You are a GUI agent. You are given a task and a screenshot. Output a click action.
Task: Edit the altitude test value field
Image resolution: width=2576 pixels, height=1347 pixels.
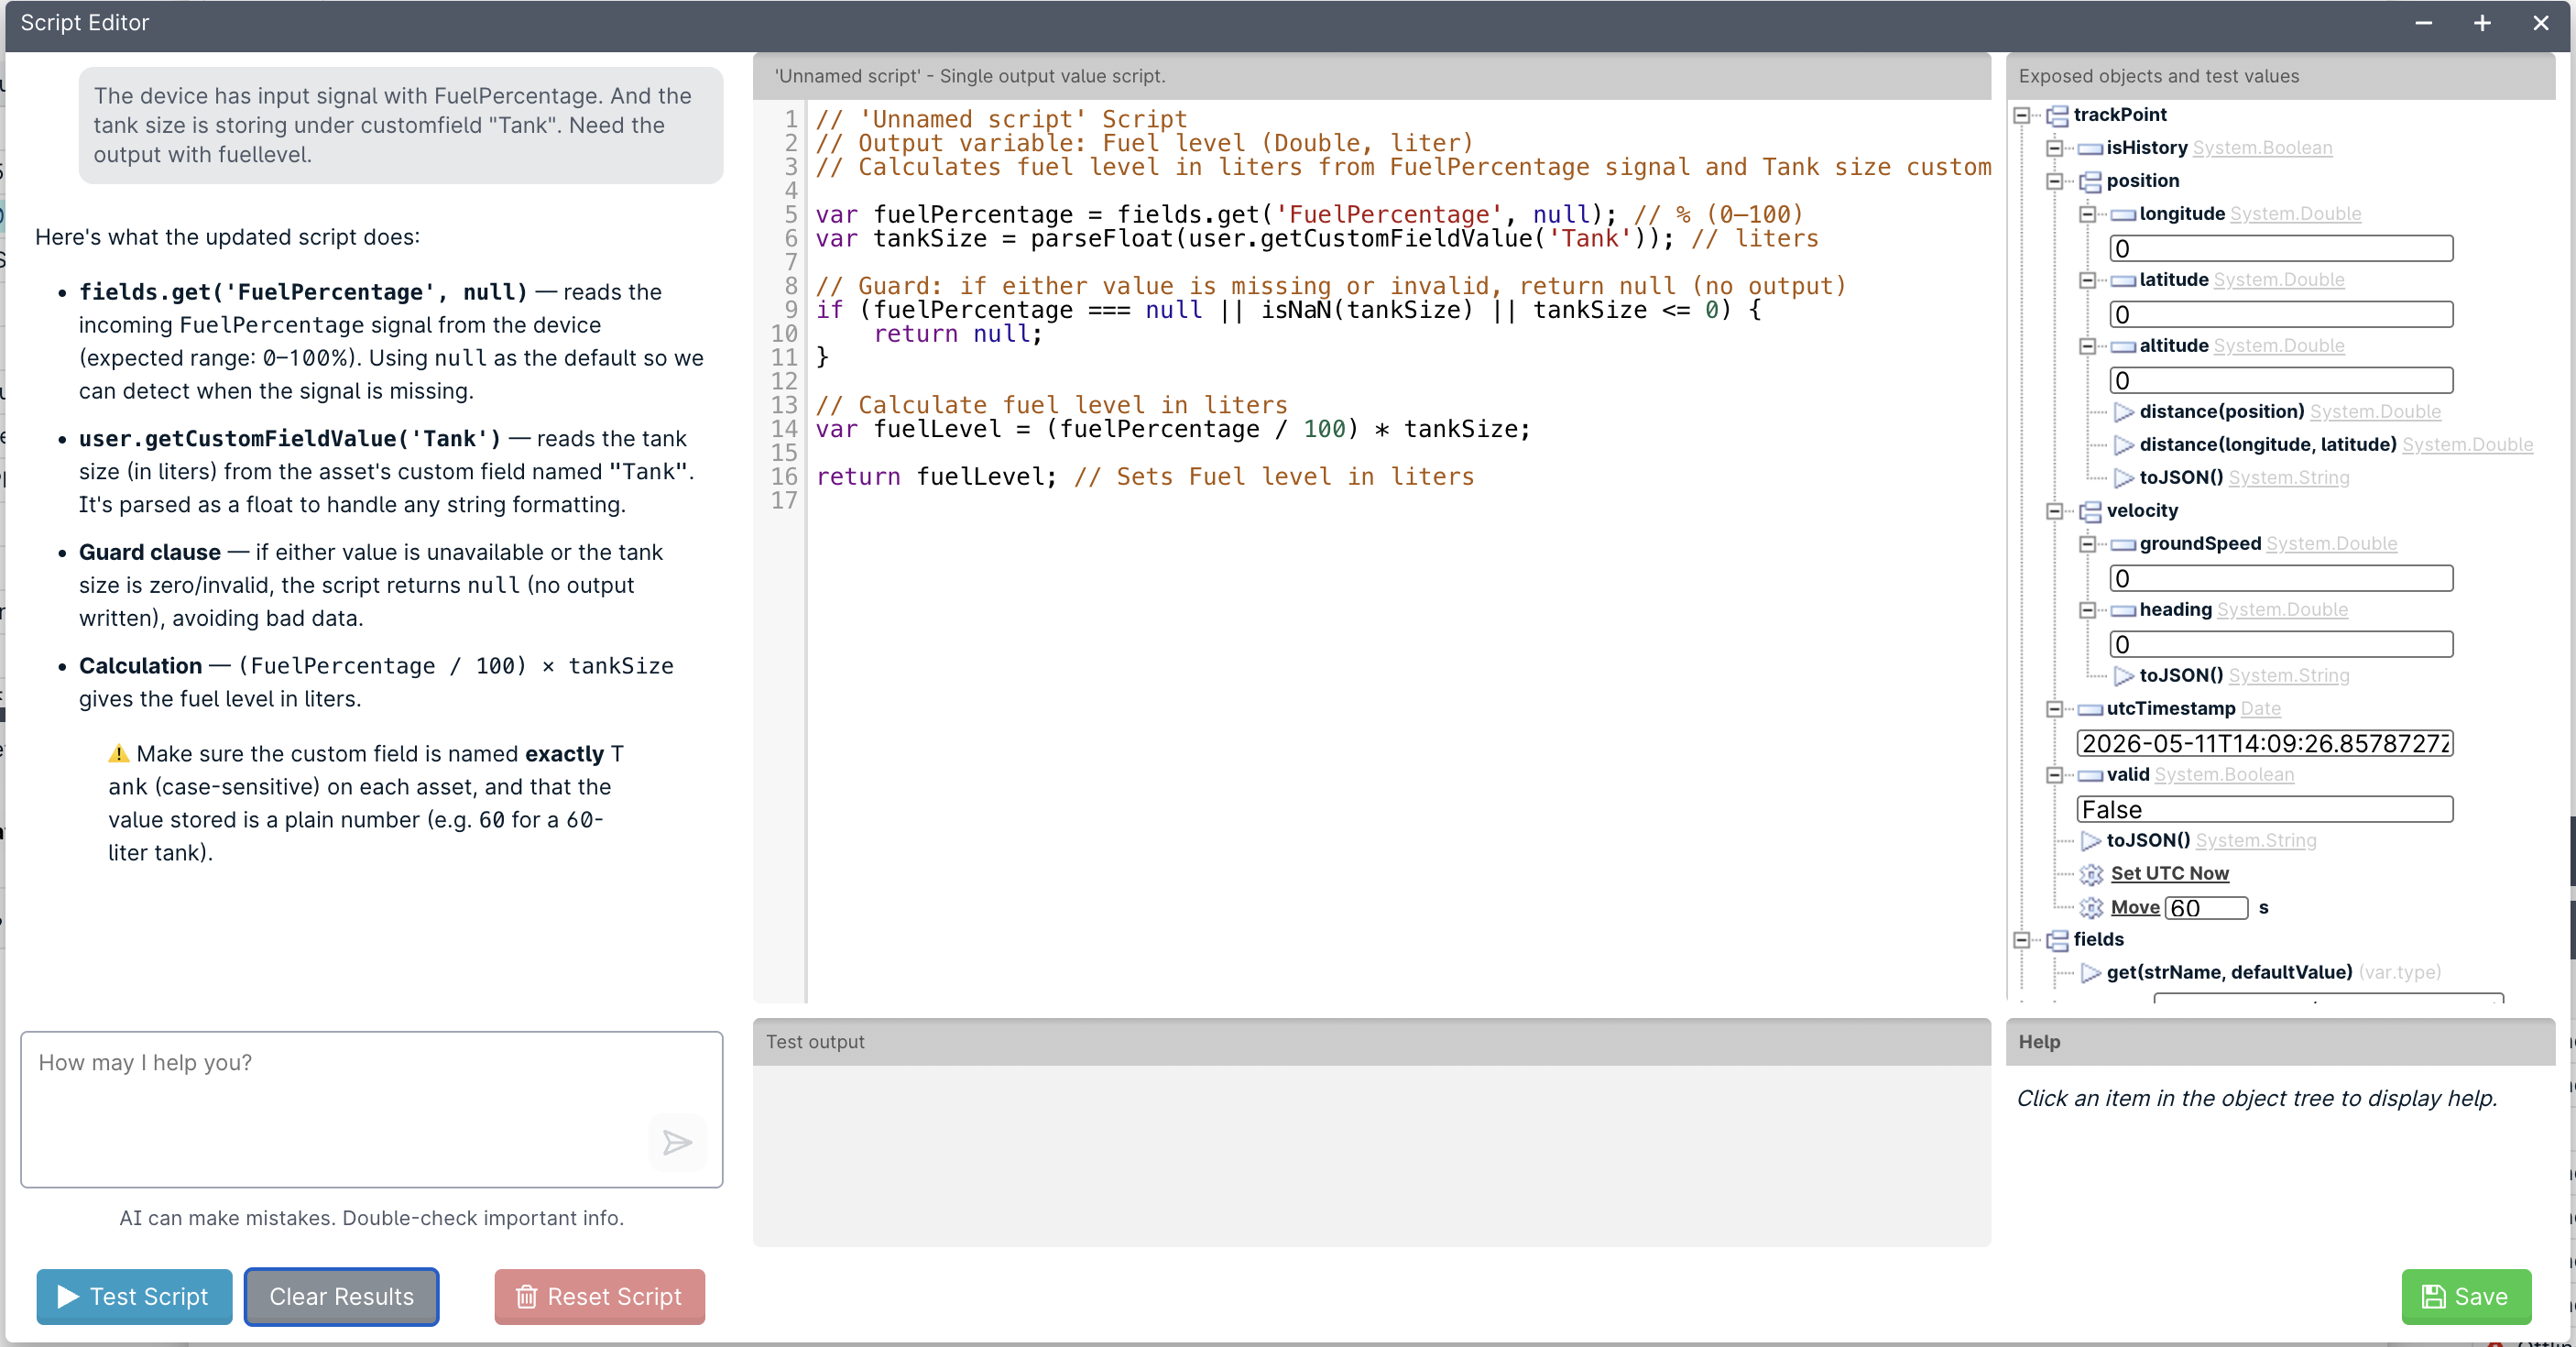2281,380
